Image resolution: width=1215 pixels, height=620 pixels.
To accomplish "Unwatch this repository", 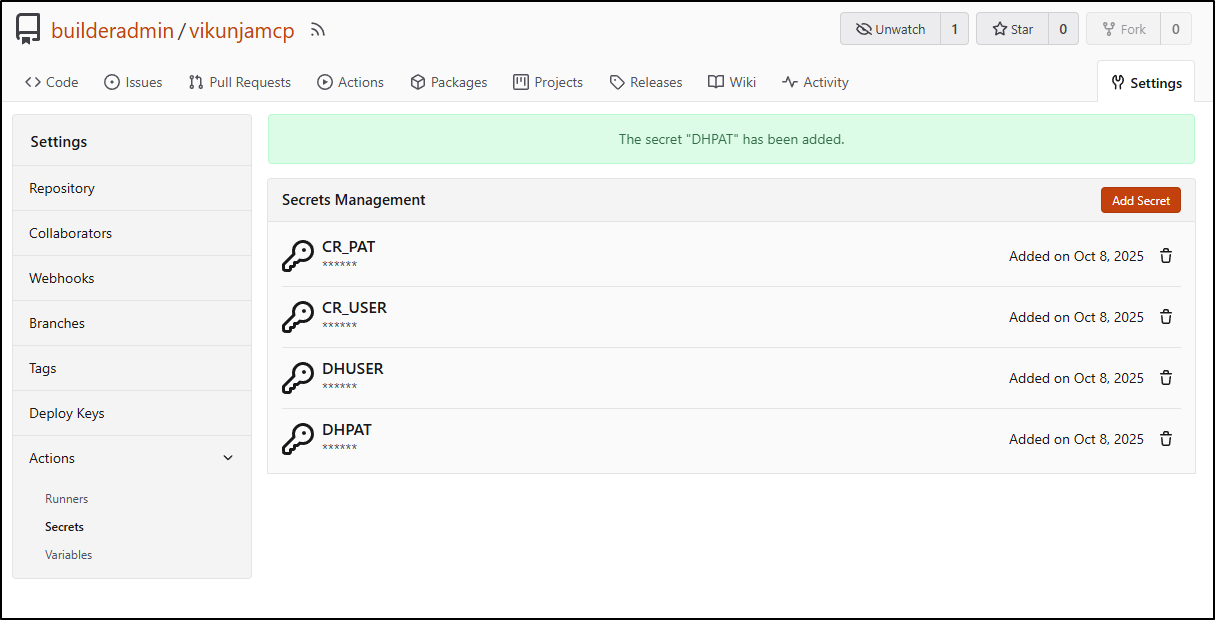I will tap(890, 29).
